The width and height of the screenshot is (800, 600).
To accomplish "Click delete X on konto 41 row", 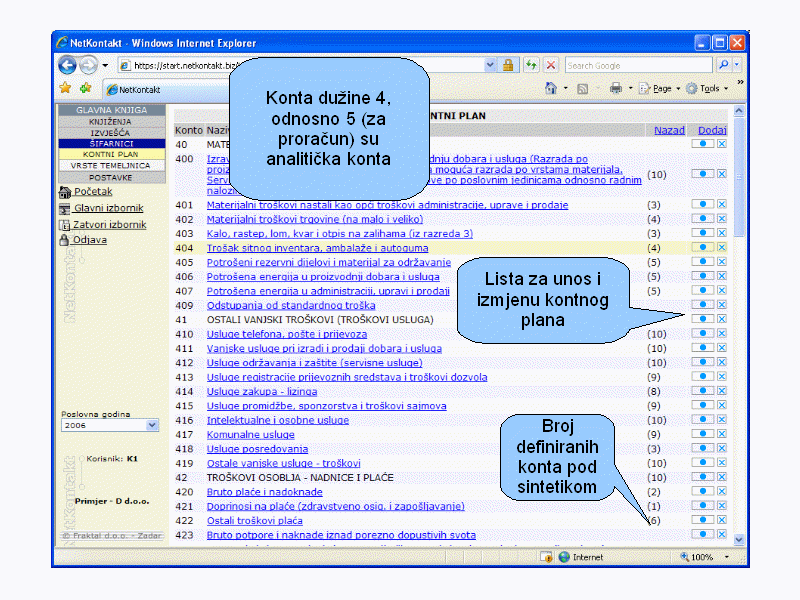I will (x=722, y=319).
